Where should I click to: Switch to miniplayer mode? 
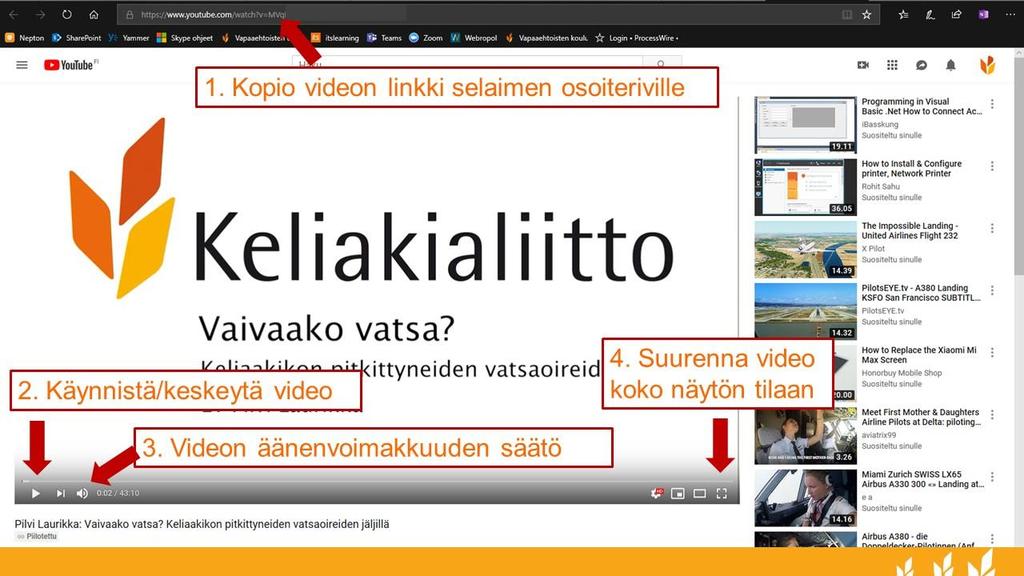click(678, 494)
